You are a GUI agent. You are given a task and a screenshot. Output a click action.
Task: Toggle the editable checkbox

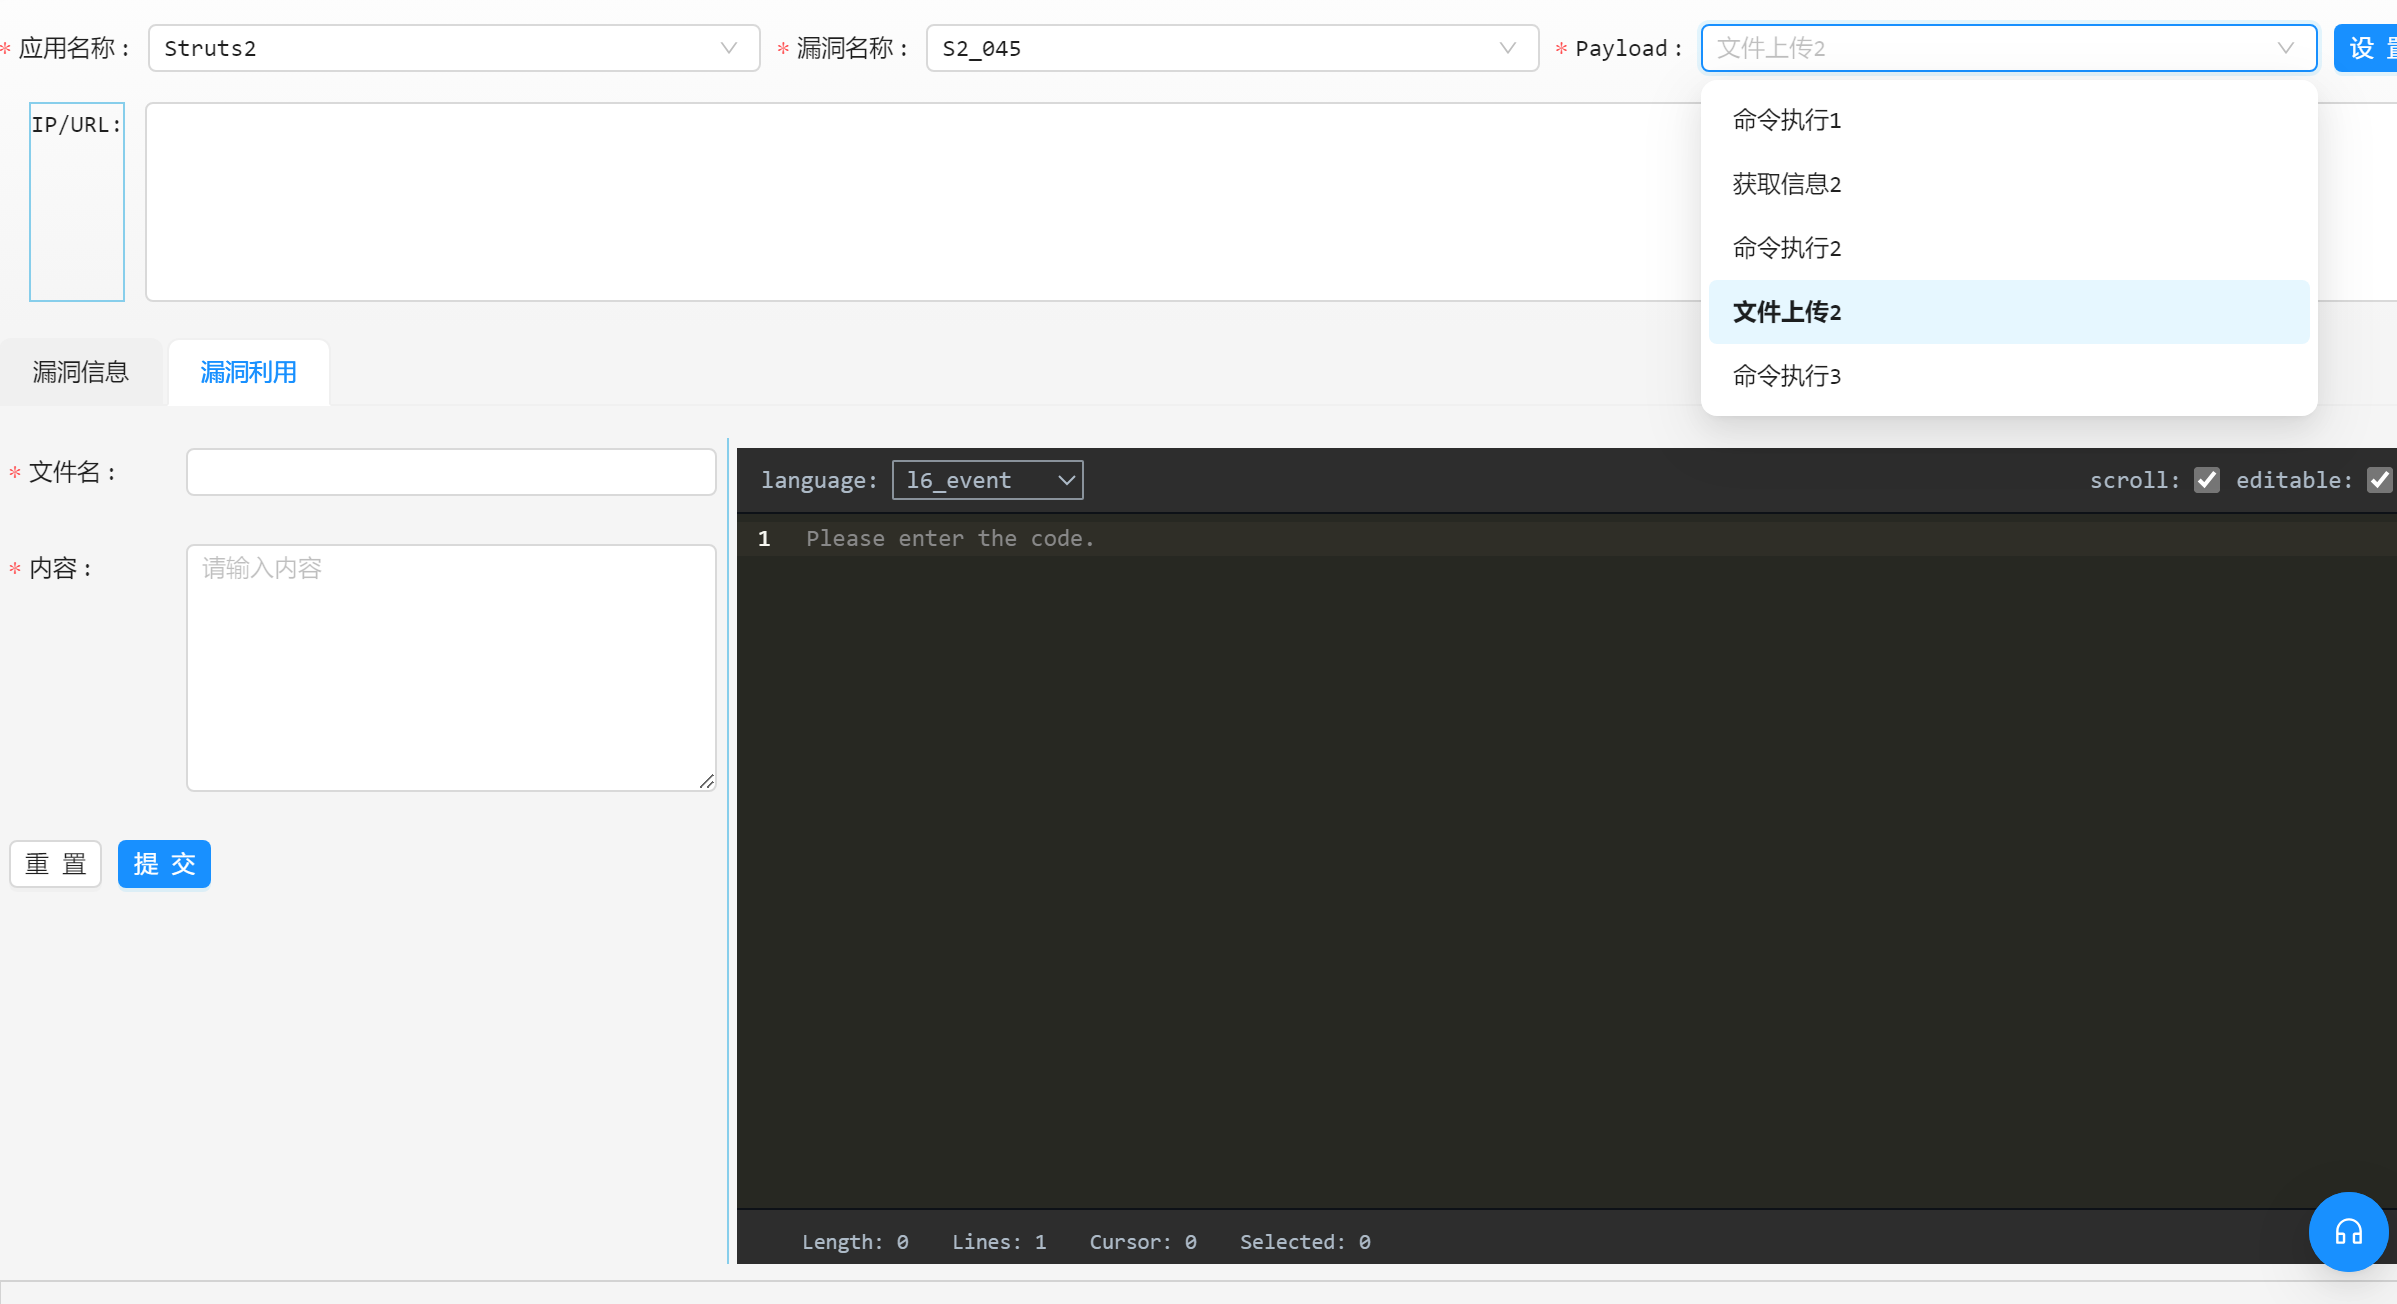pyautogui.click(x=2378, y=480)
